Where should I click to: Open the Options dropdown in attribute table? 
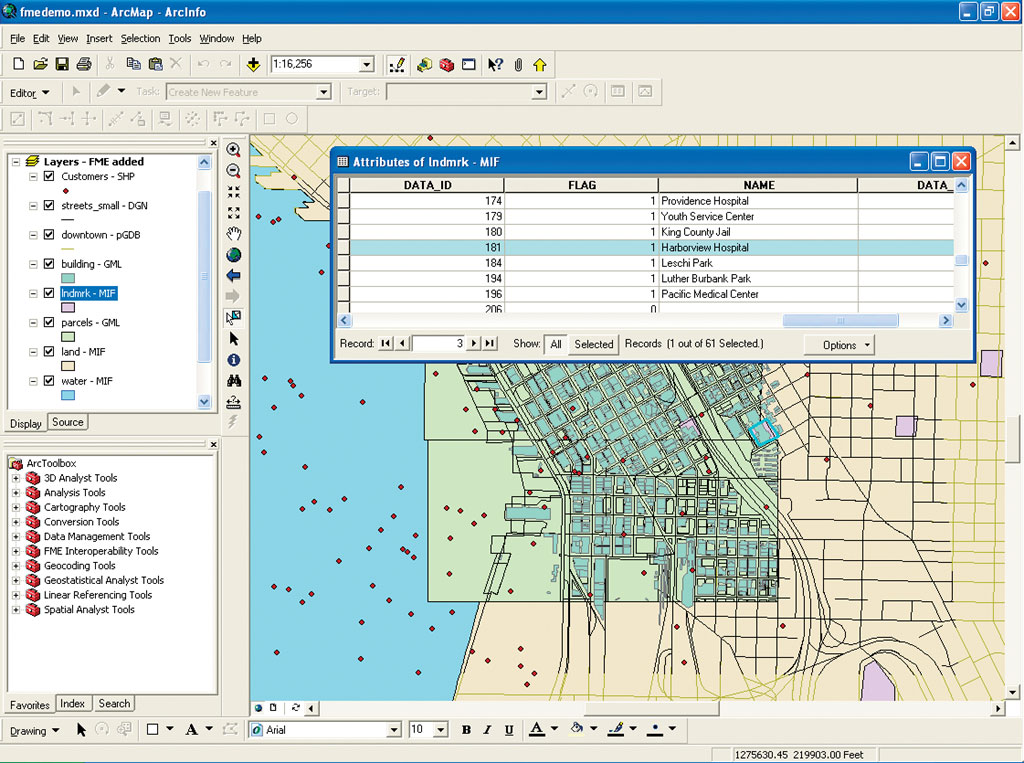[839, 345]
